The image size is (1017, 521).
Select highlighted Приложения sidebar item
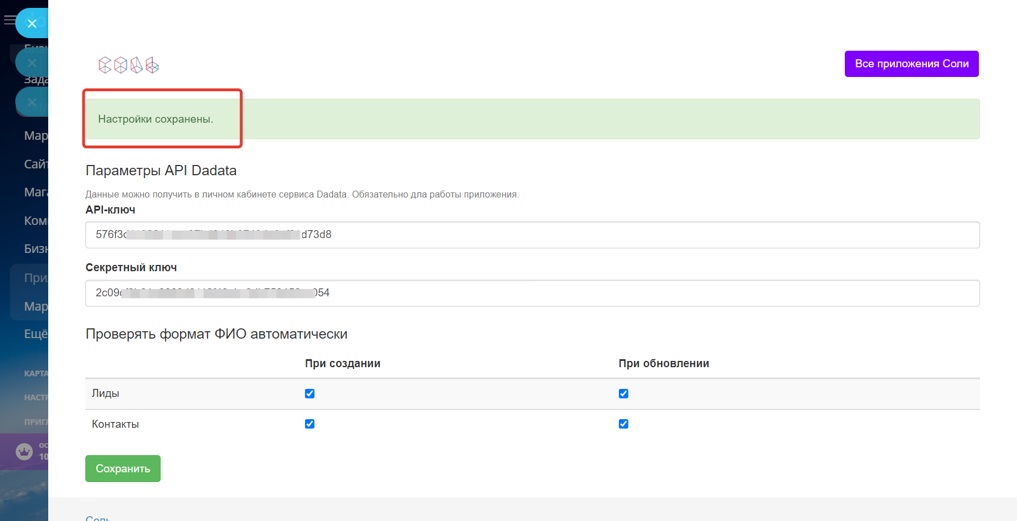point(36,278)
